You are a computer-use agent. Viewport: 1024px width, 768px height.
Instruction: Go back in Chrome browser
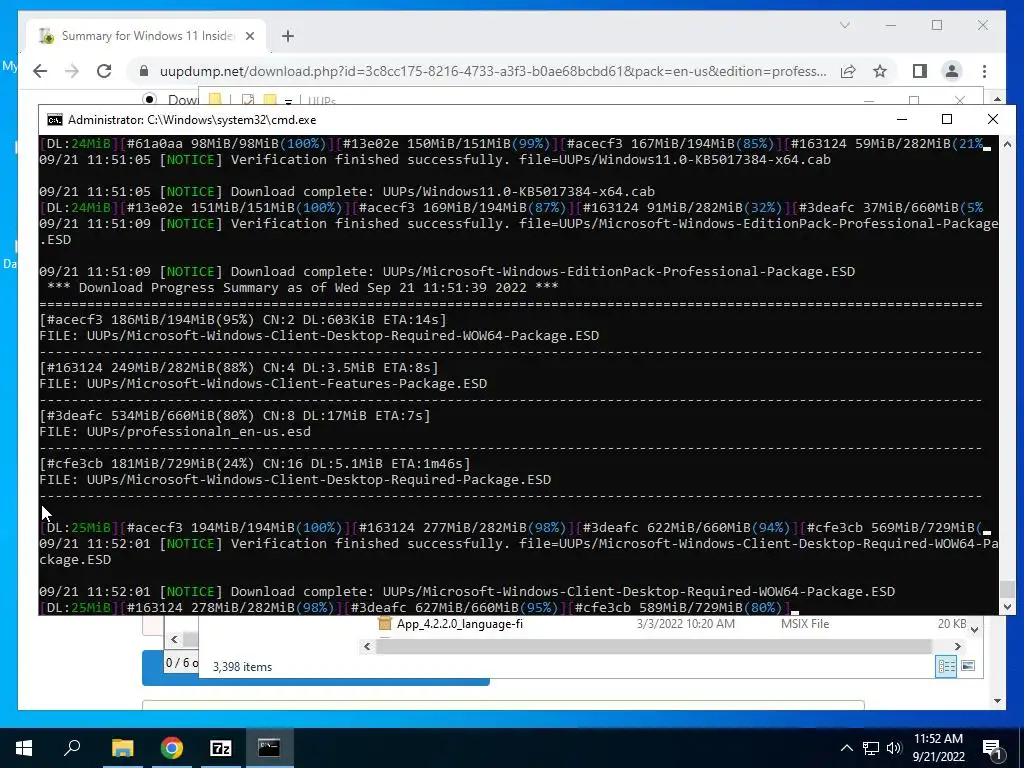coord(40,71)
